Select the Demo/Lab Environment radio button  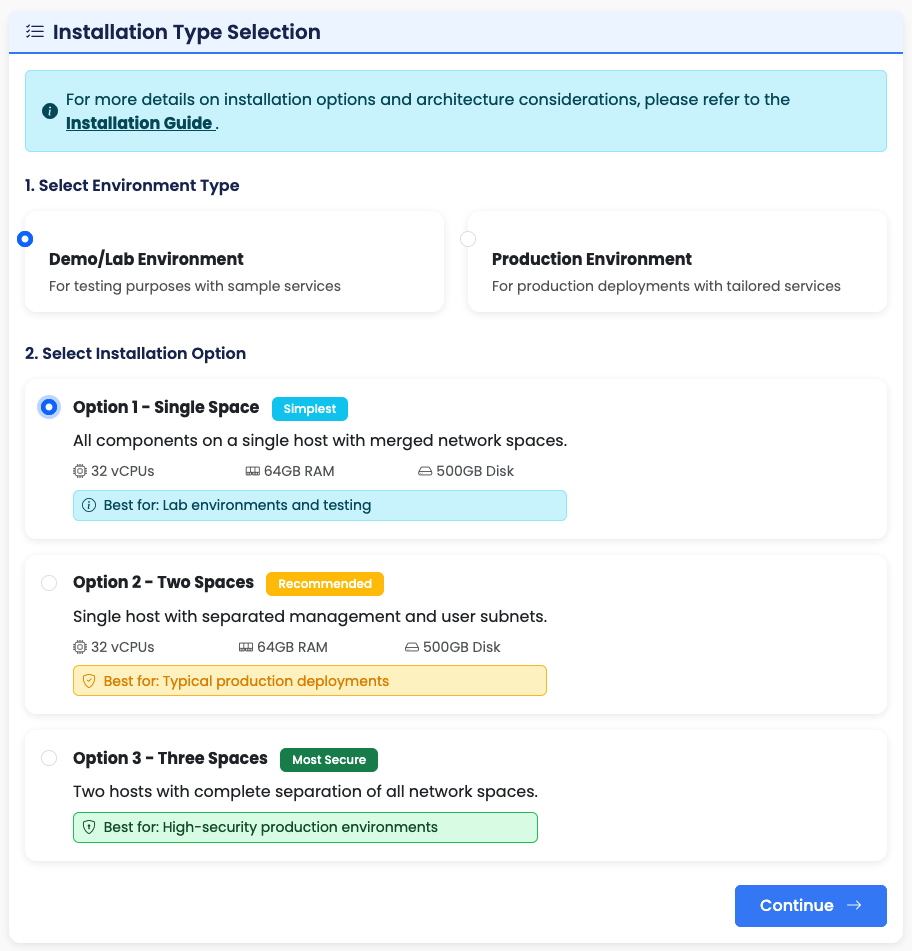(25, 239)
